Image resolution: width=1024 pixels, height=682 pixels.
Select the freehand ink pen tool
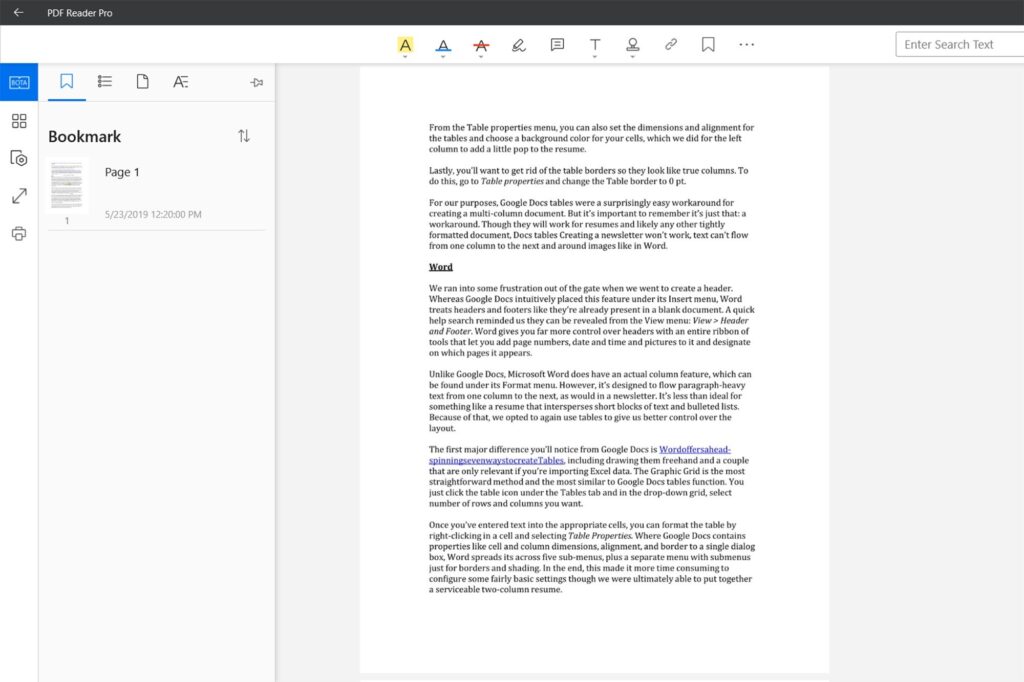(518, 44)
